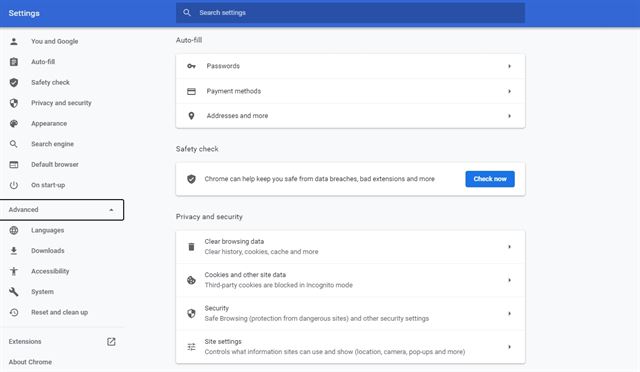
Task: Click the Addresses location pin icon
Action: point(191,116)
